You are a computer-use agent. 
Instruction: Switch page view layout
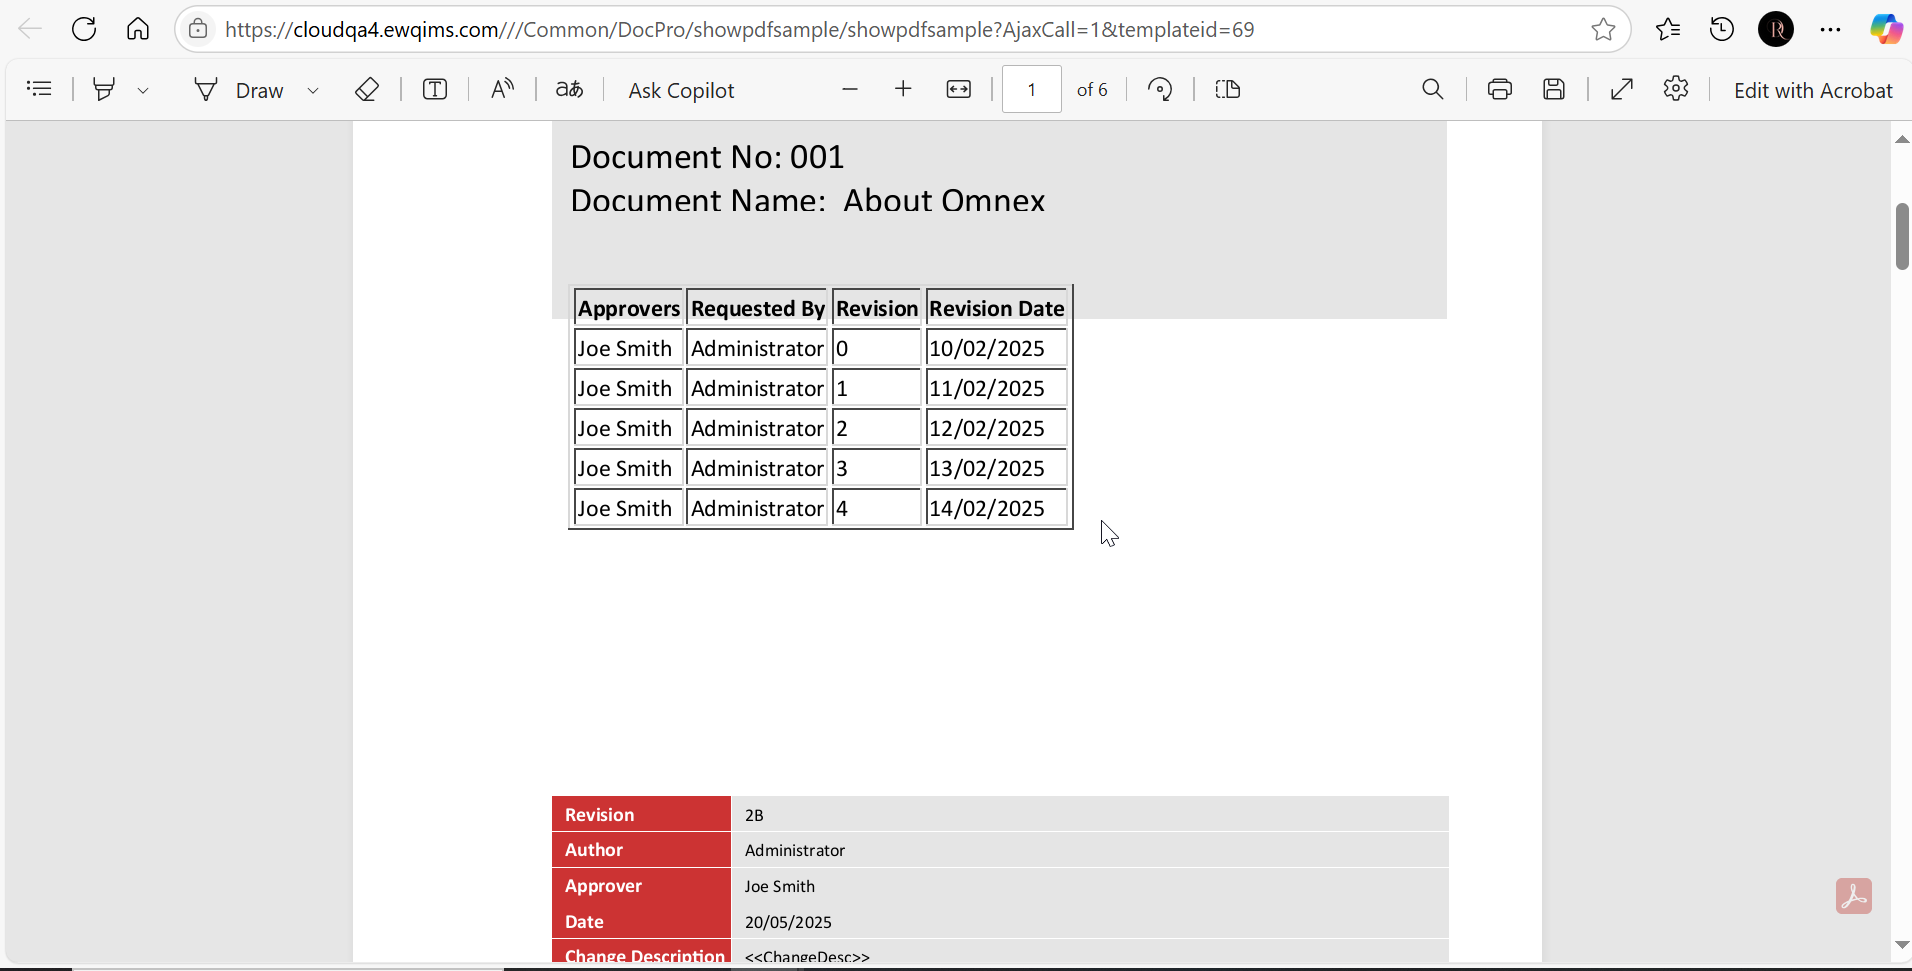(x=1228, y=89)
